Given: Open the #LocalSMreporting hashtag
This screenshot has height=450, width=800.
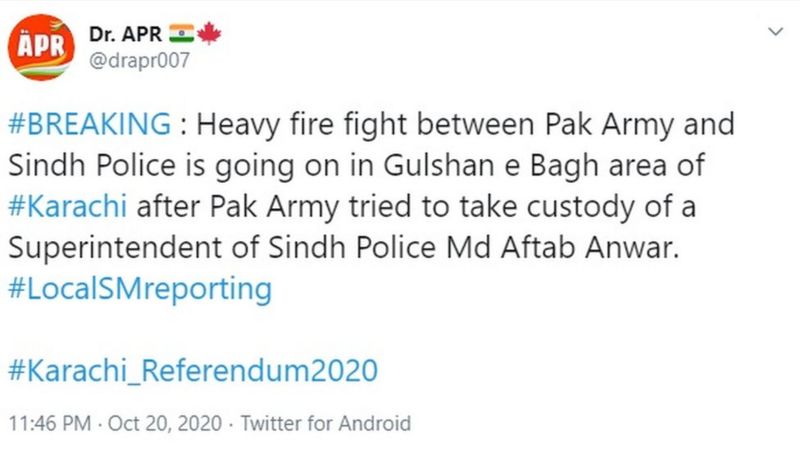Looking at the screenshot, I should [140, 289].
